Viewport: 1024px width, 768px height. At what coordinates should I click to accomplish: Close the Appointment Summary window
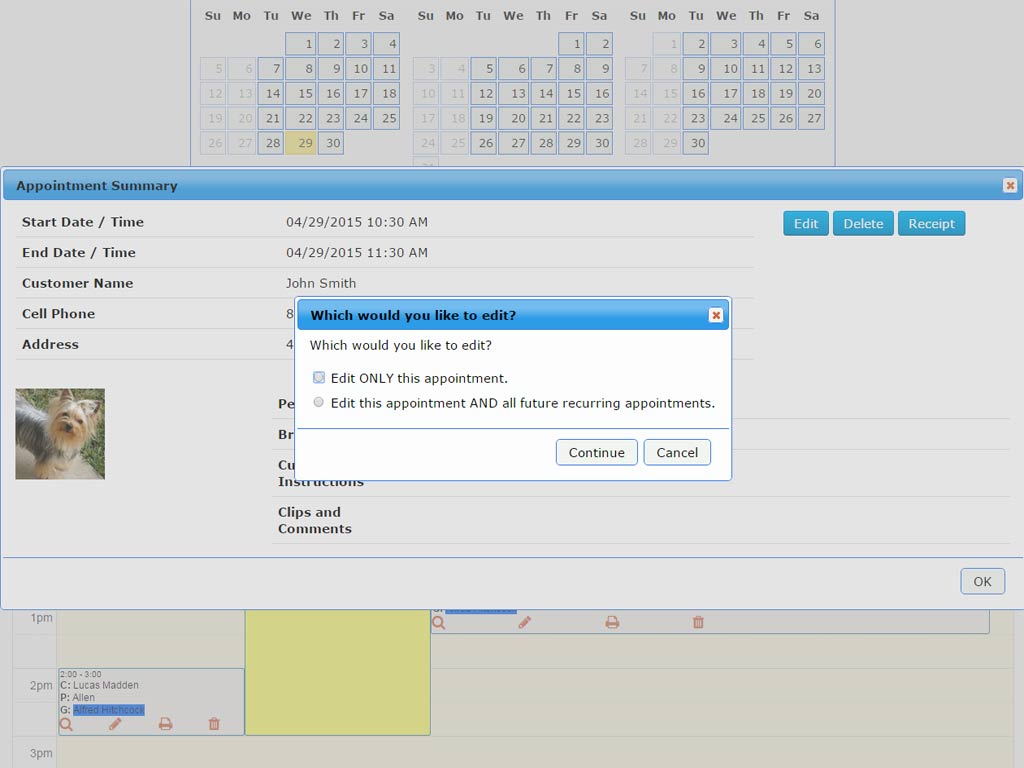point(1009,185)
